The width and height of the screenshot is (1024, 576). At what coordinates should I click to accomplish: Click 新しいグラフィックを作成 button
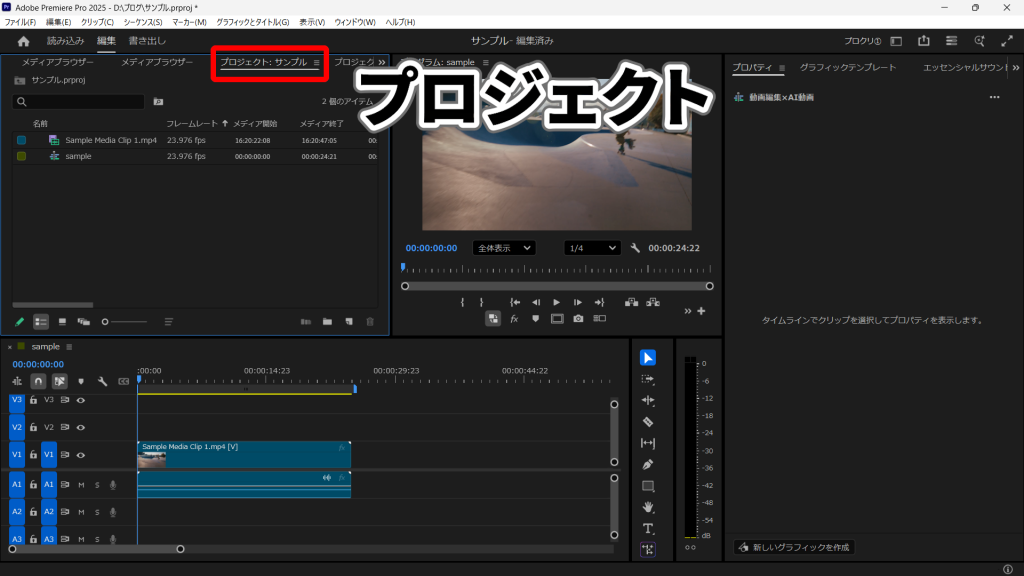[x=793, y=547]
